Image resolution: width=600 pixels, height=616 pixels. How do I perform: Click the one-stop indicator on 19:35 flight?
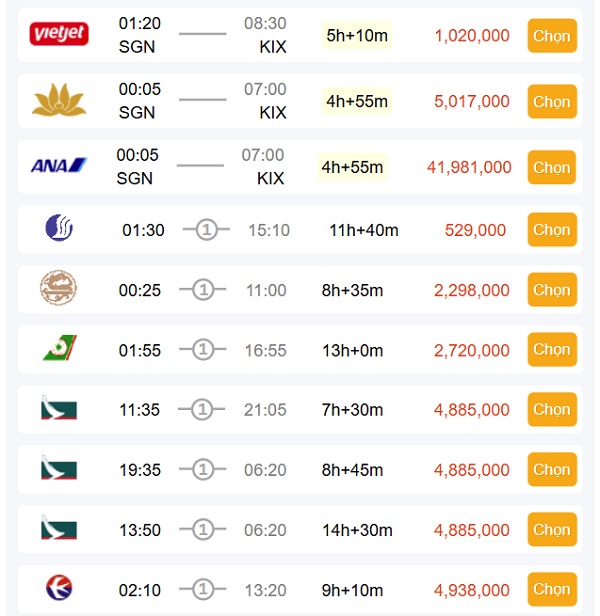(x=203, y=470)
